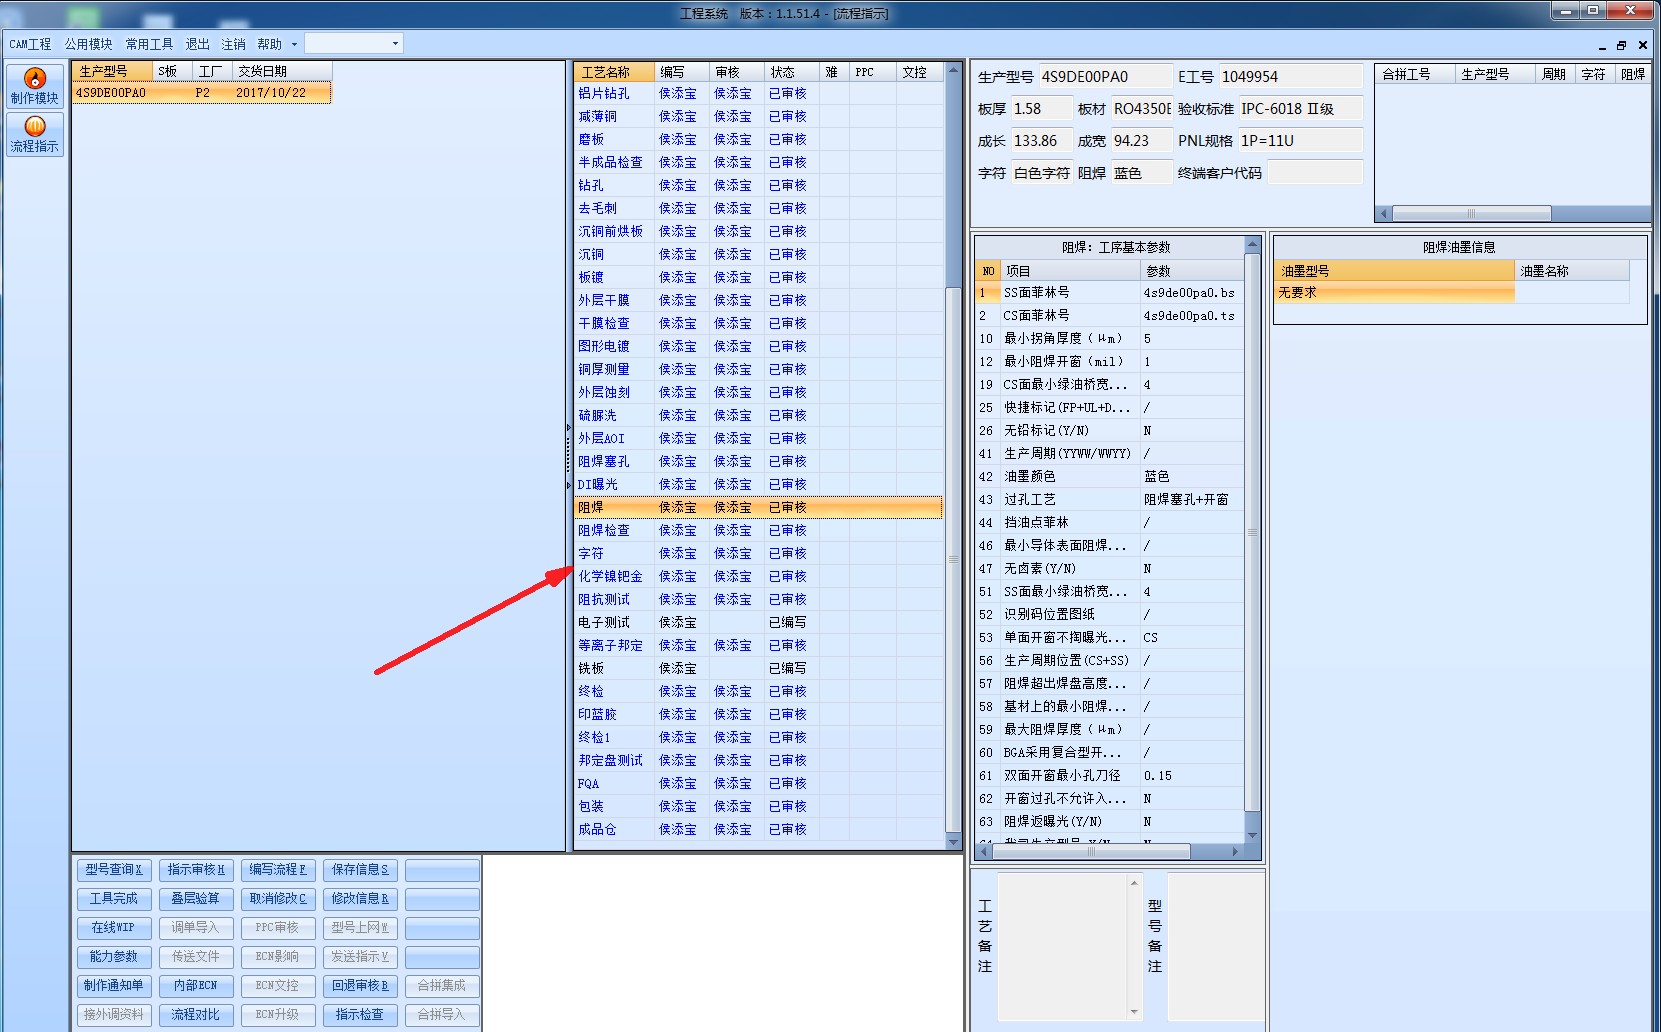Image resolution: width=1661 pixels, height=1032 pixels.
Task: Click the 回退审核B button
Action: (x=360, y=986)
